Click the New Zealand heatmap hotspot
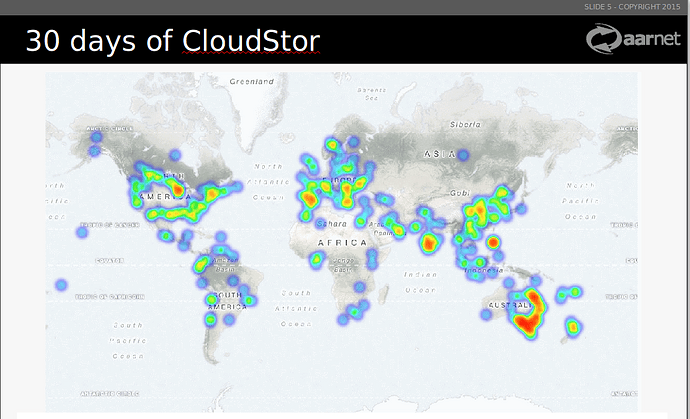Viewport: 690px width, 419px height. (x=573, y=327)
